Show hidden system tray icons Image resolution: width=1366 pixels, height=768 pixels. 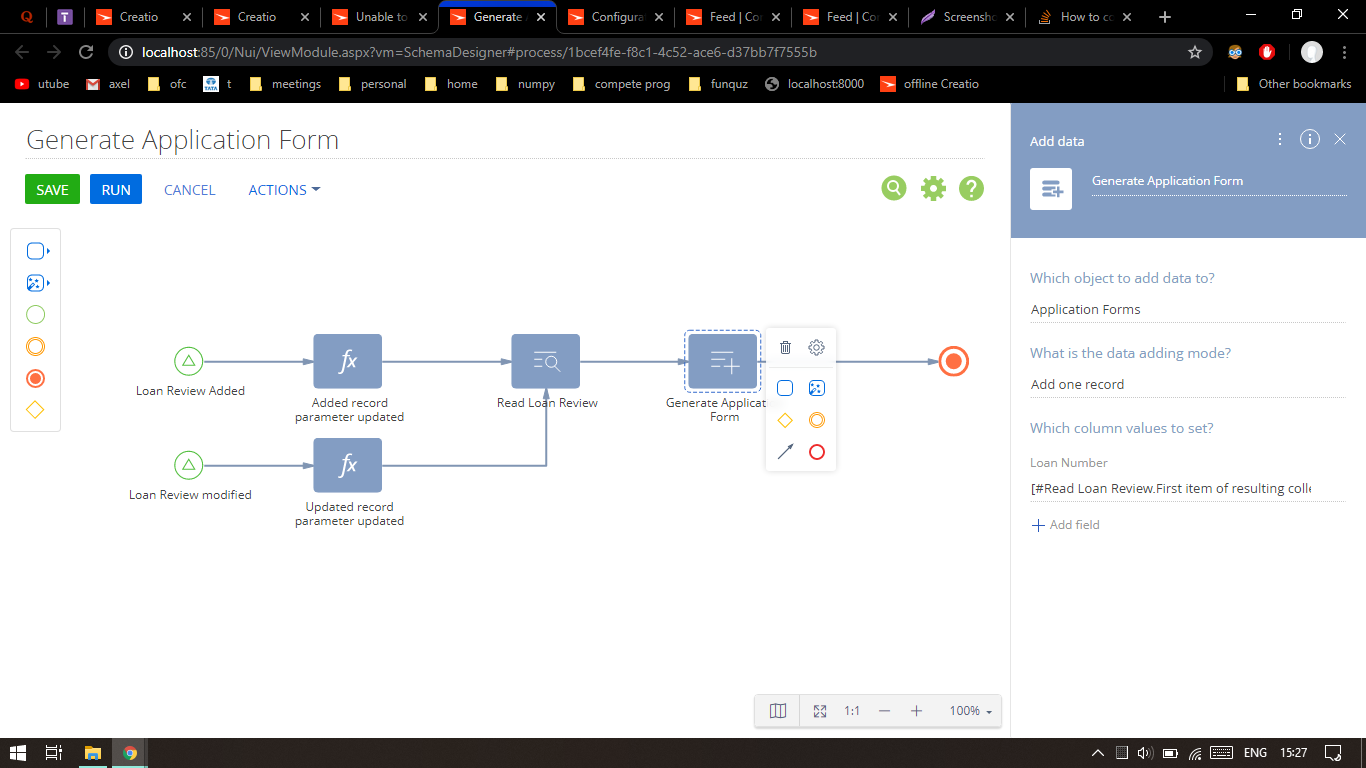(1098, 753)
